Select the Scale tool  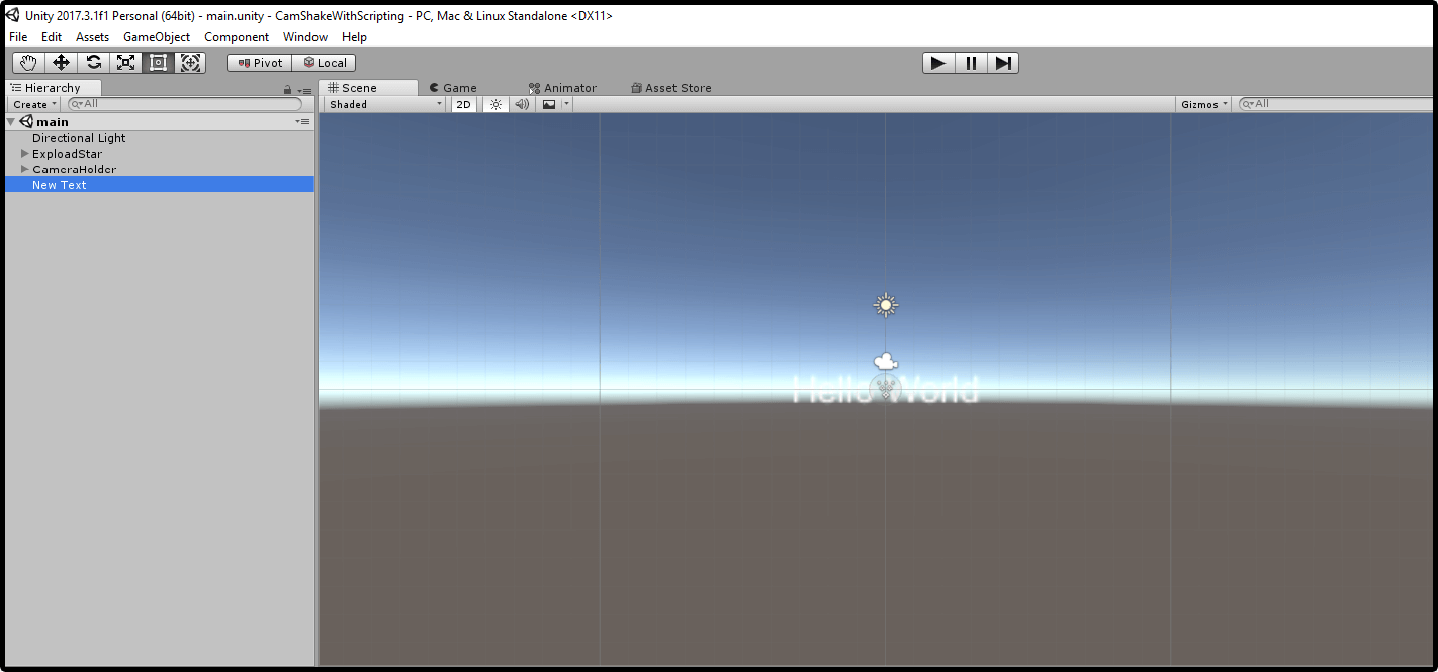[x=126, y=62]
